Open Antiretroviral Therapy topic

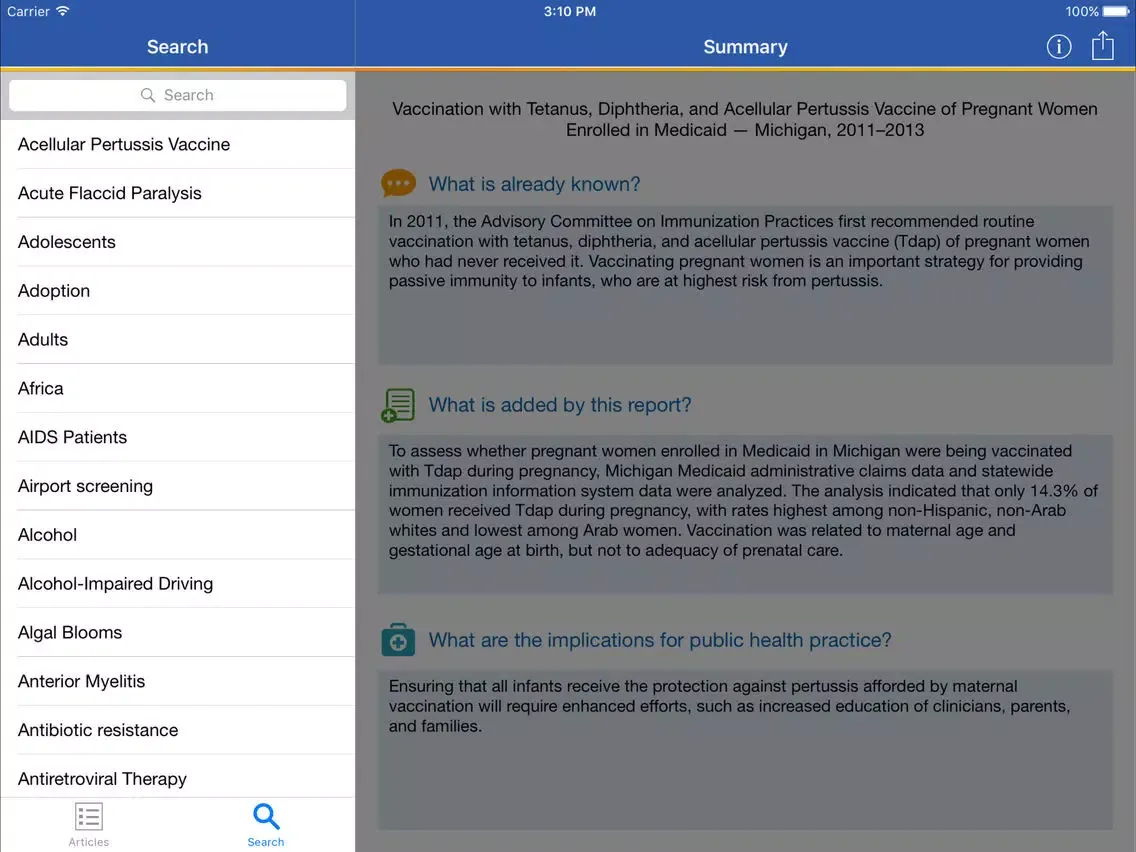click(178, 778)
